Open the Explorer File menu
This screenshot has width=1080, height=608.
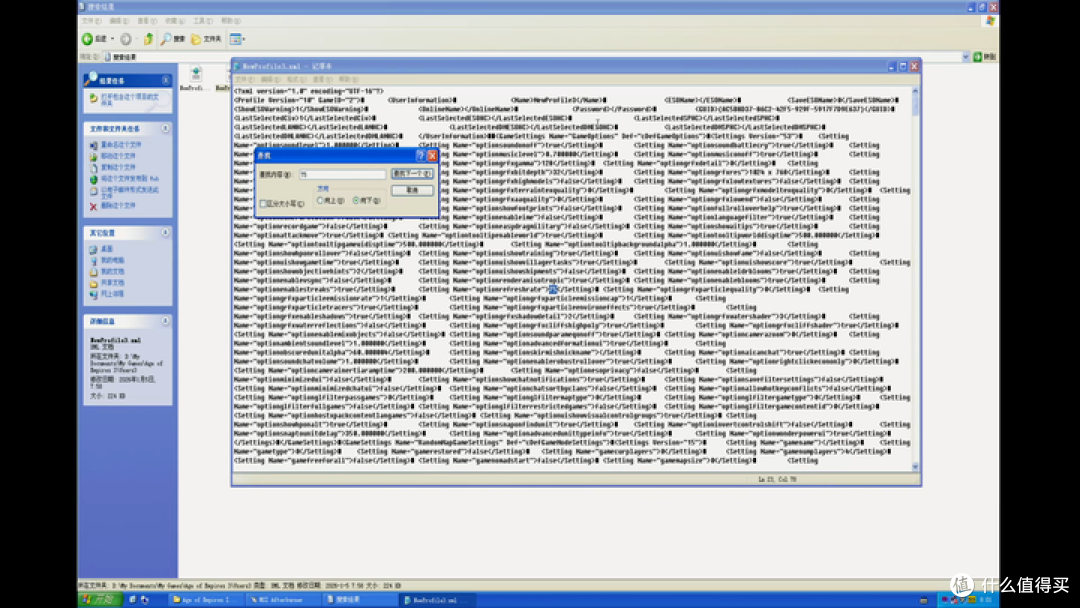[90, 21]
